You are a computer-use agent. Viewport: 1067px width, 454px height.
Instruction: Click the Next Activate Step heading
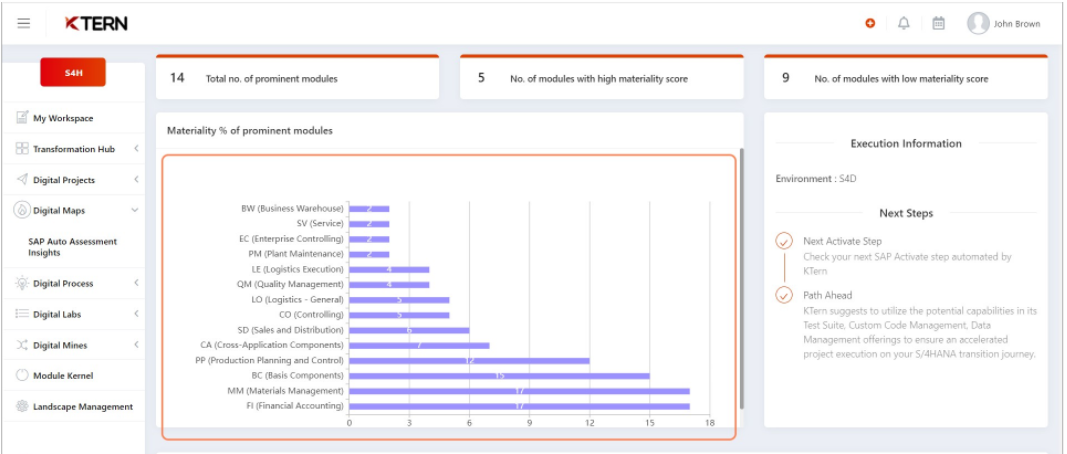tap(842, 241)
